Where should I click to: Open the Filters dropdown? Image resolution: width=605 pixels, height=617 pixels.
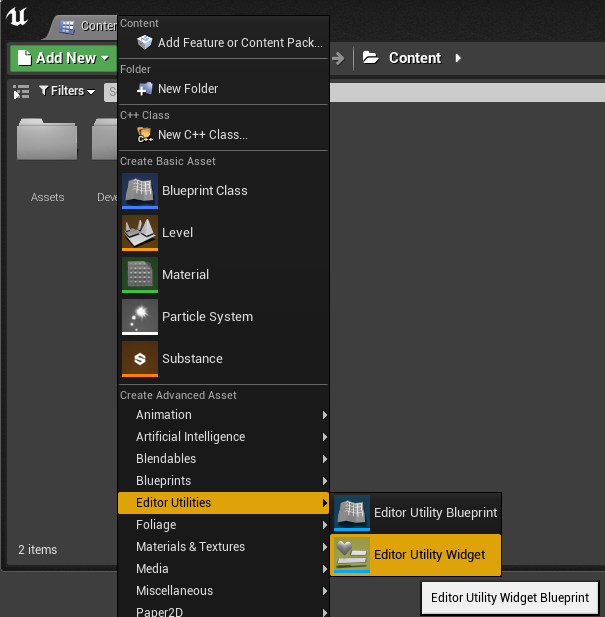point(67,91)
